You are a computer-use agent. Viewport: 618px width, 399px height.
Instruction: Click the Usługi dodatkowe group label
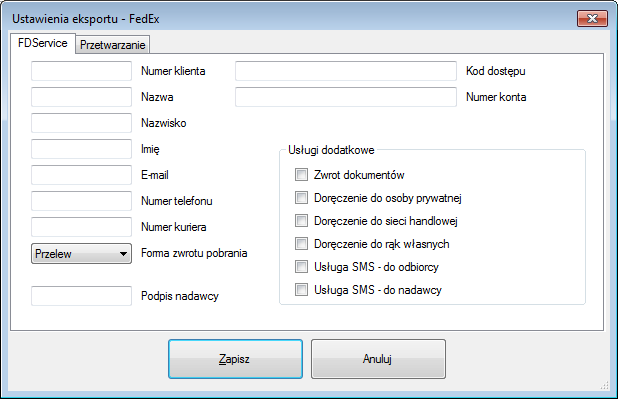pos(331,150)
